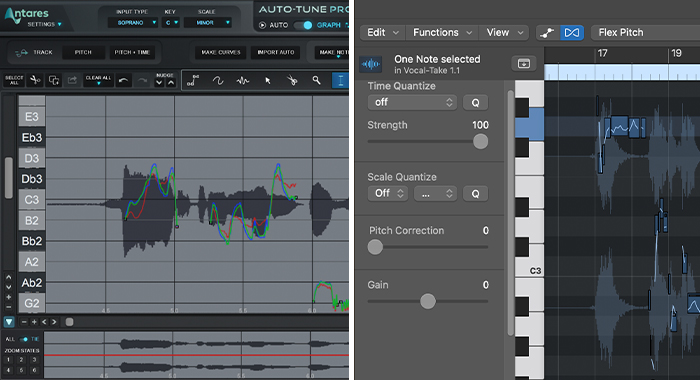Click the Make Curves button
Screen dimensions: 700x380
click(x=221, y=53)
